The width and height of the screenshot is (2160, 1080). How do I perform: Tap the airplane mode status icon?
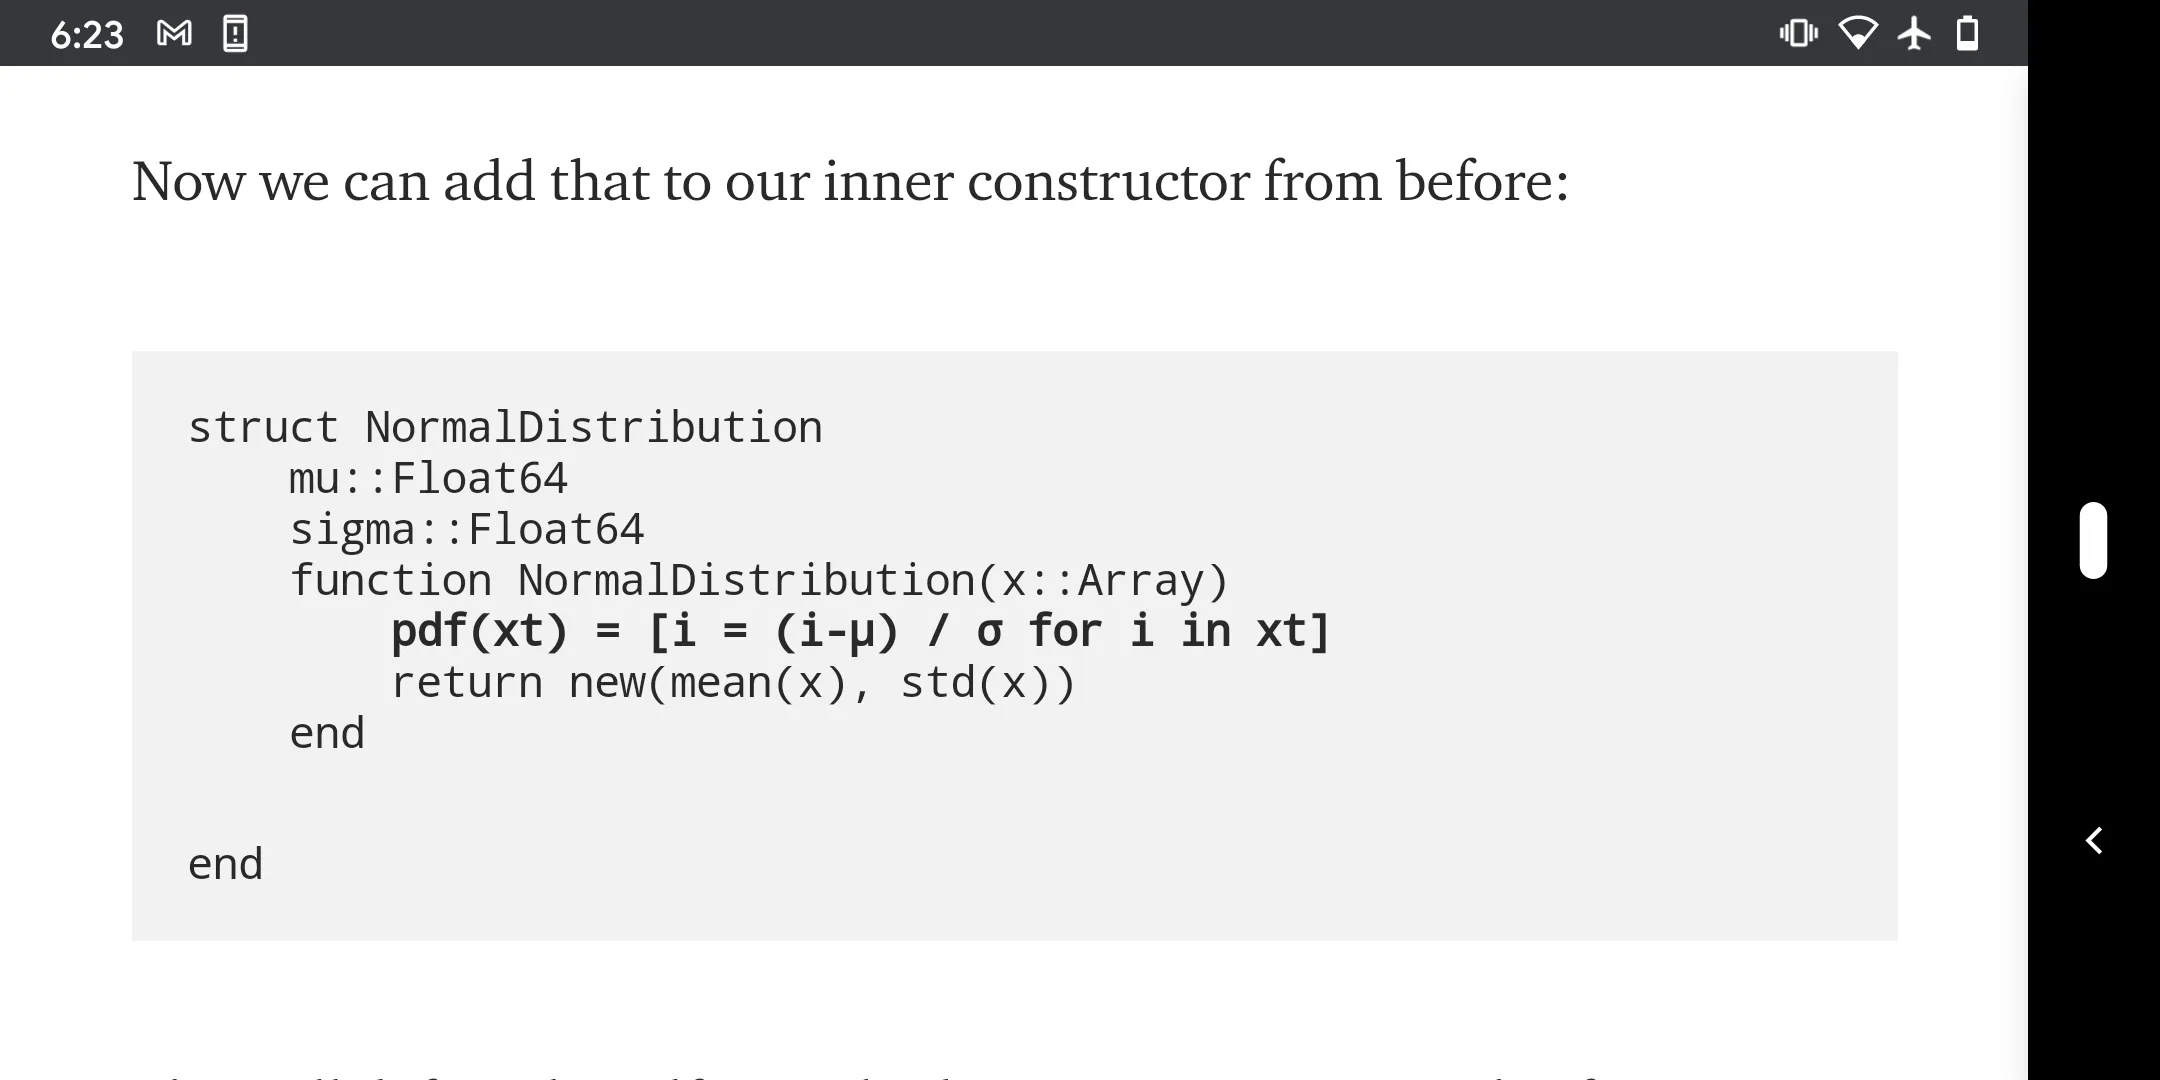[x=1914, y=34]
